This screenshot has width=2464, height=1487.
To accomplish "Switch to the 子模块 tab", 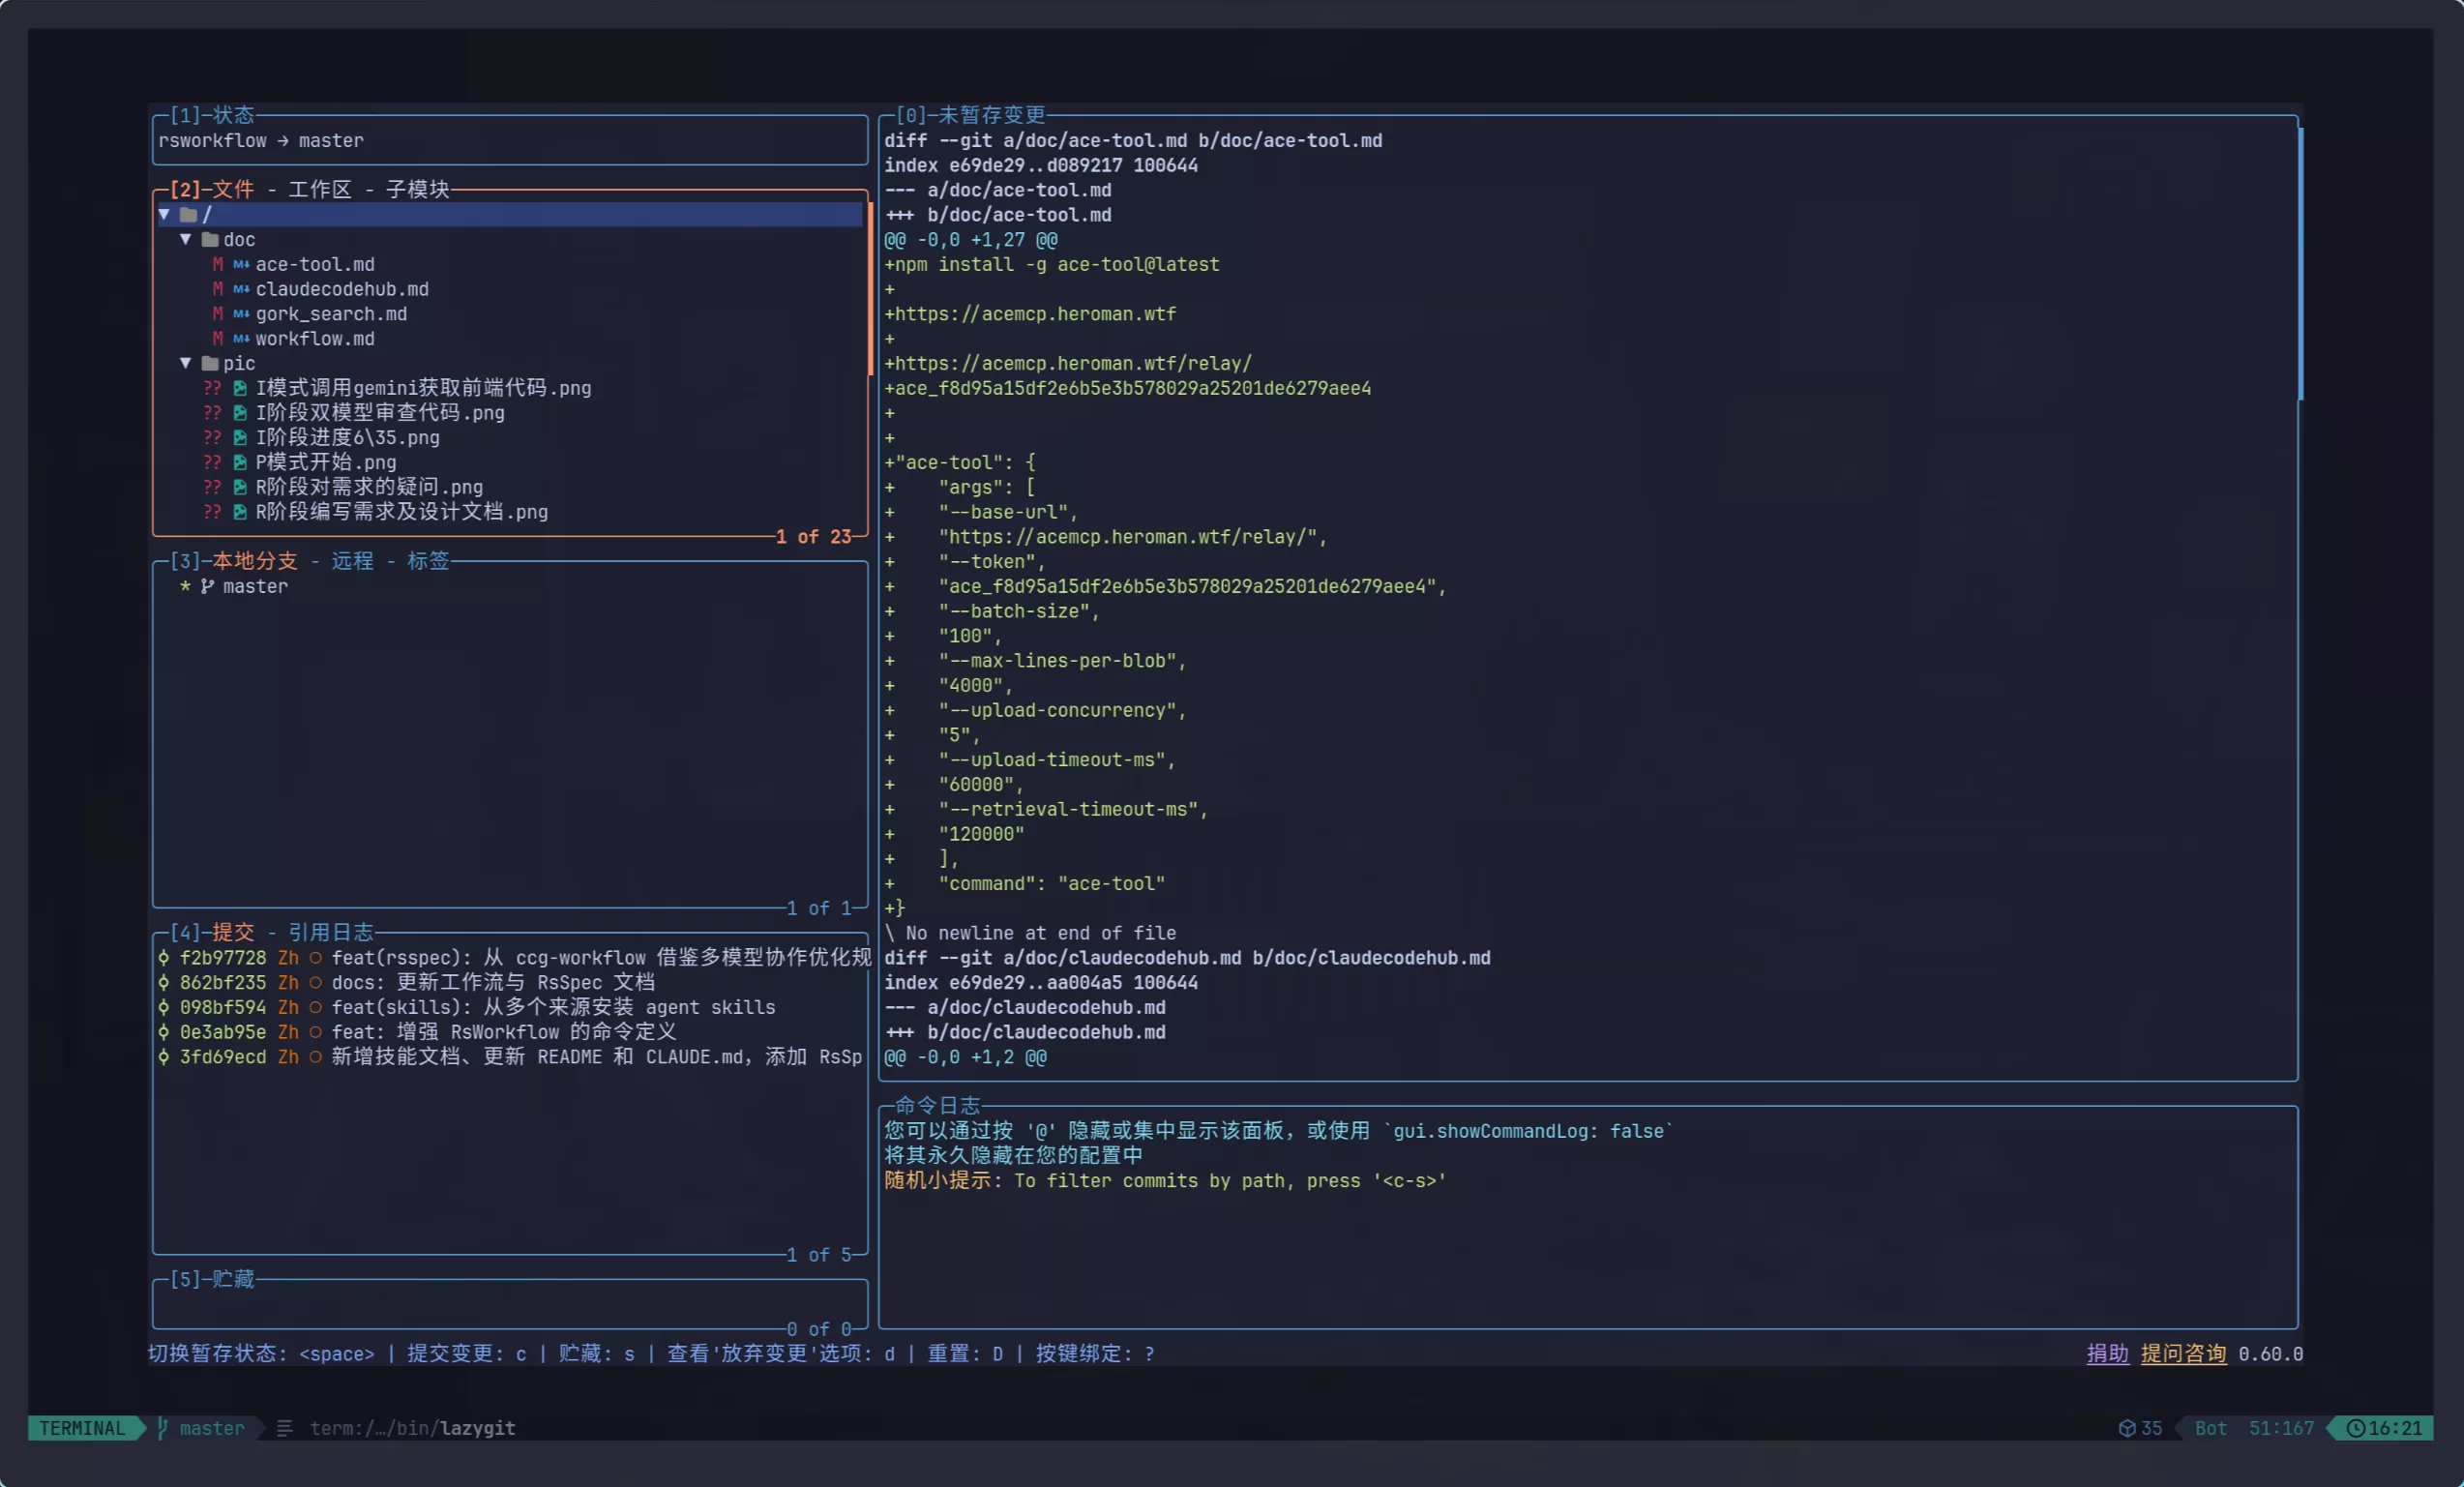I will [417, 190].
